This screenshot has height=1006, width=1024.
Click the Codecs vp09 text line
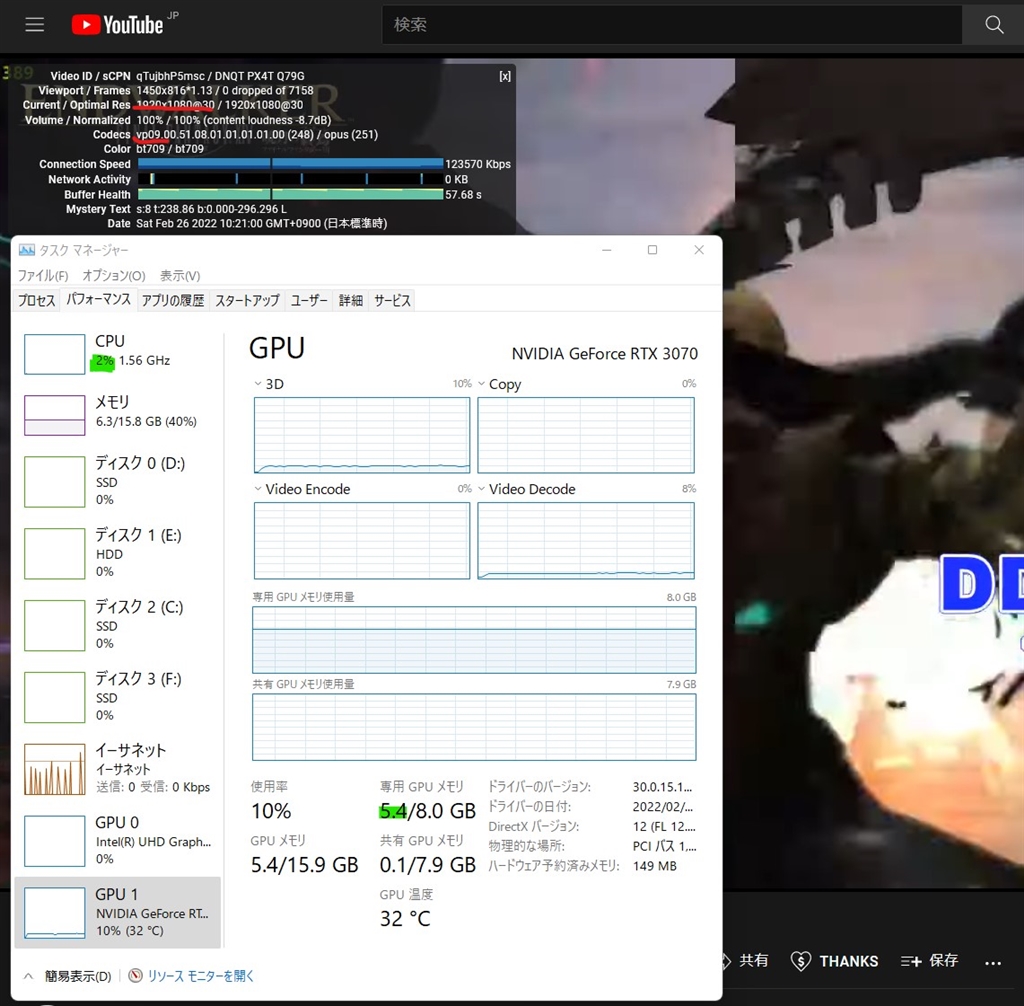[x=257, y=135]
